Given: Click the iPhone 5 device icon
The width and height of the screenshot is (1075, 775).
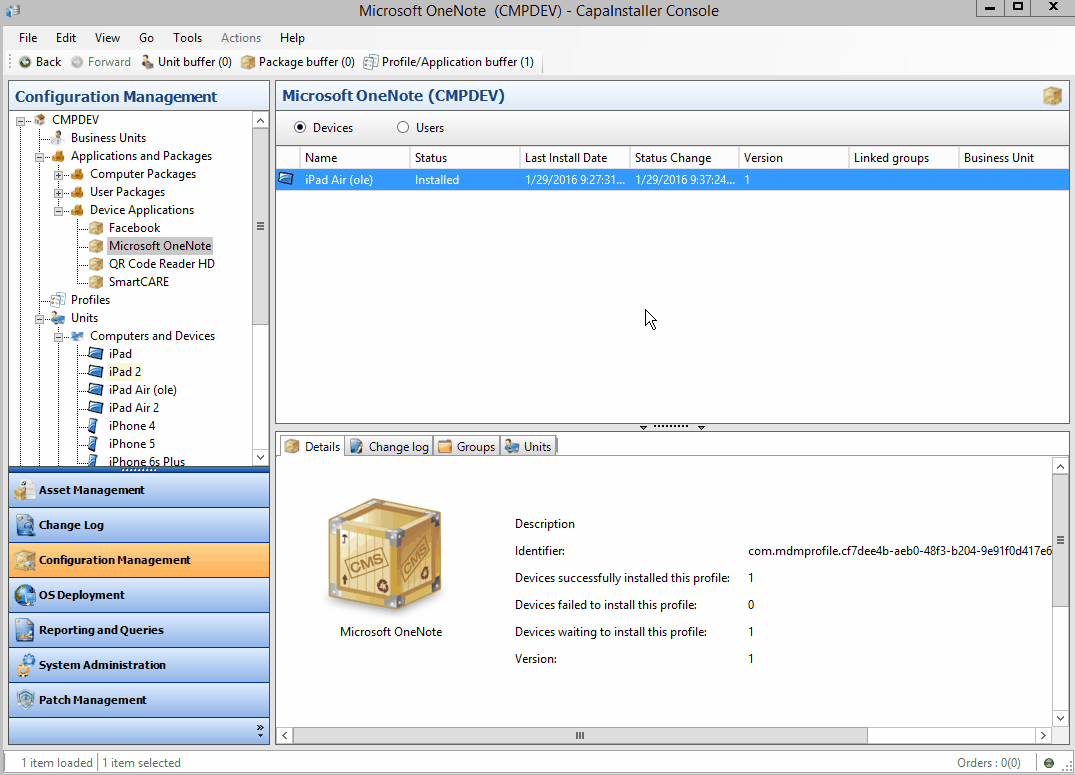Looking at the screenshot, I should (x=93, y=444).
